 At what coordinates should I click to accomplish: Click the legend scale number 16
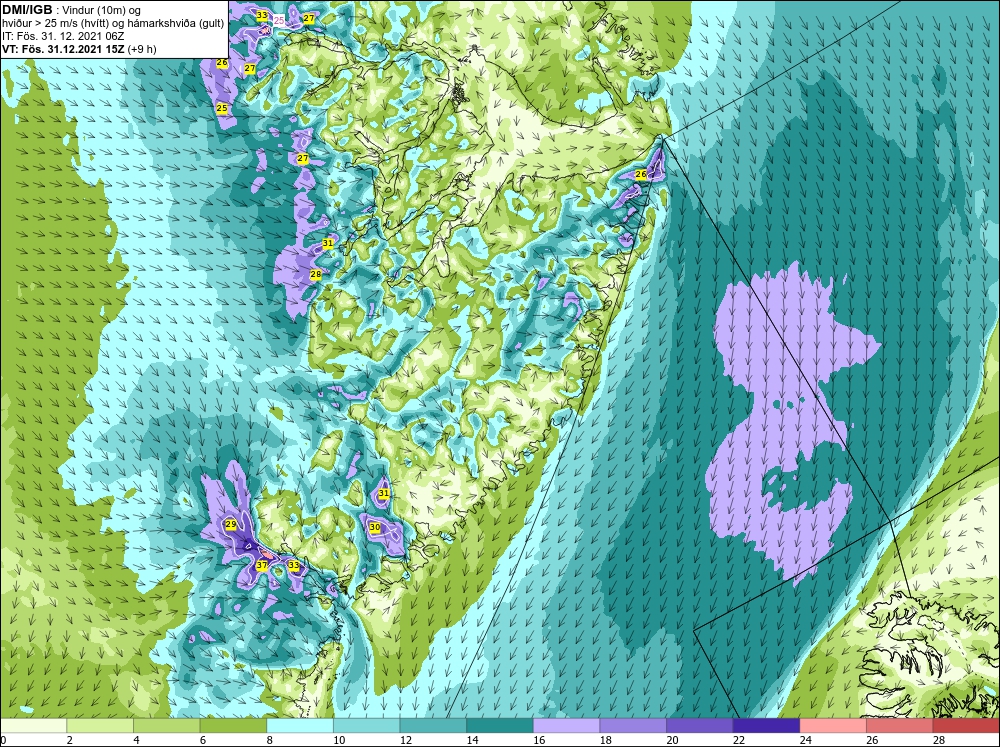(x=540, y=740)
